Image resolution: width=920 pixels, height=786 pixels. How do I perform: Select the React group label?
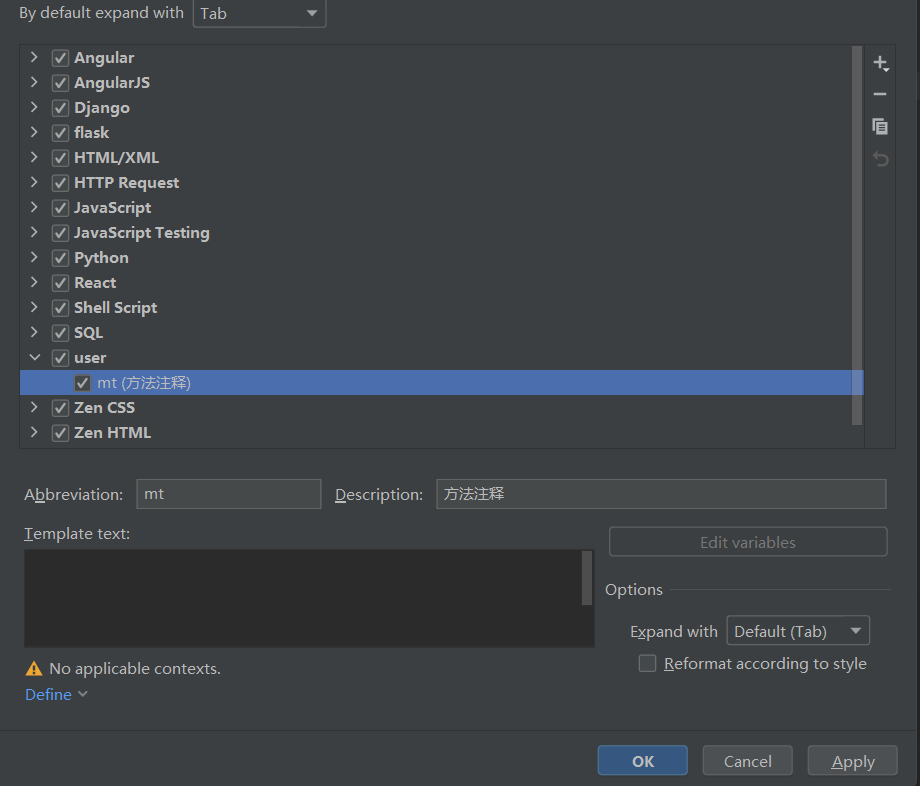(x=95, y=283)
